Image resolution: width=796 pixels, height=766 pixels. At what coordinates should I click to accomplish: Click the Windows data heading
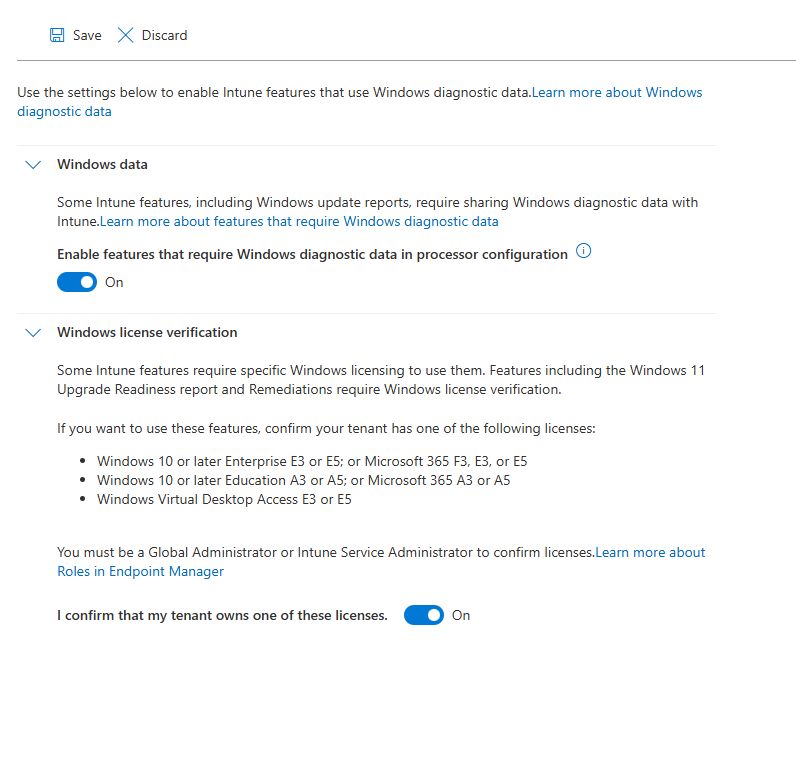(103, 164)
